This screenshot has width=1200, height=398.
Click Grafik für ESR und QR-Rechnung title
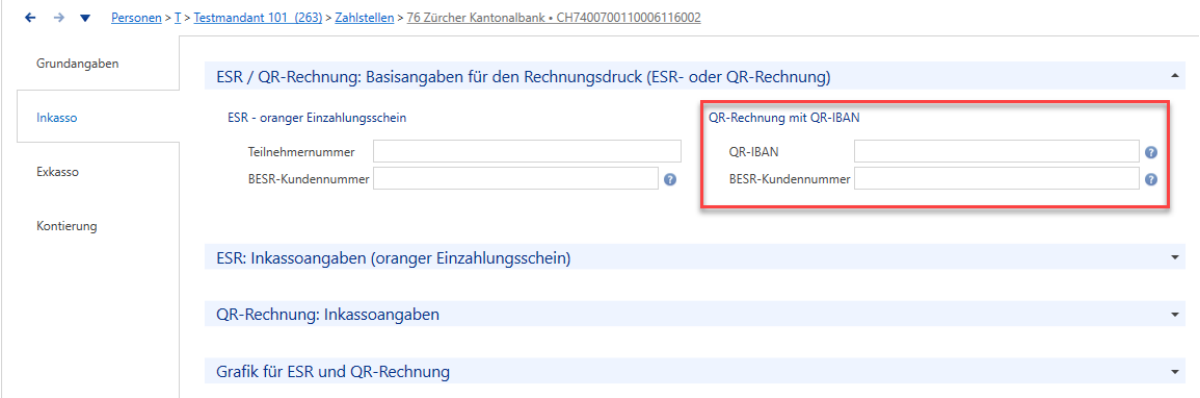(x=333, y=371)
